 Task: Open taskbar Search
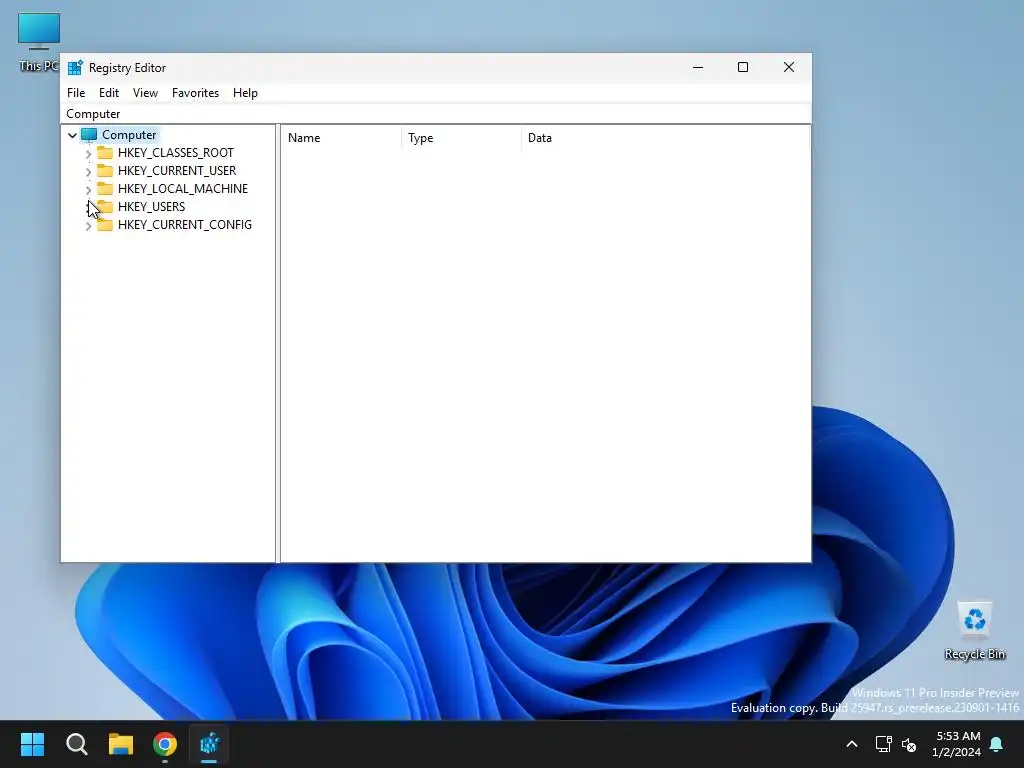click(x=76, y=744)
